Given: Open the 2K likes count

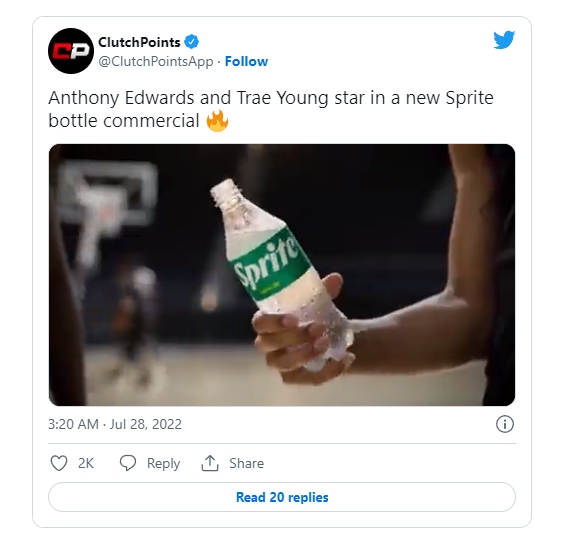Looking at the screenshot, I should coord(86,463).
